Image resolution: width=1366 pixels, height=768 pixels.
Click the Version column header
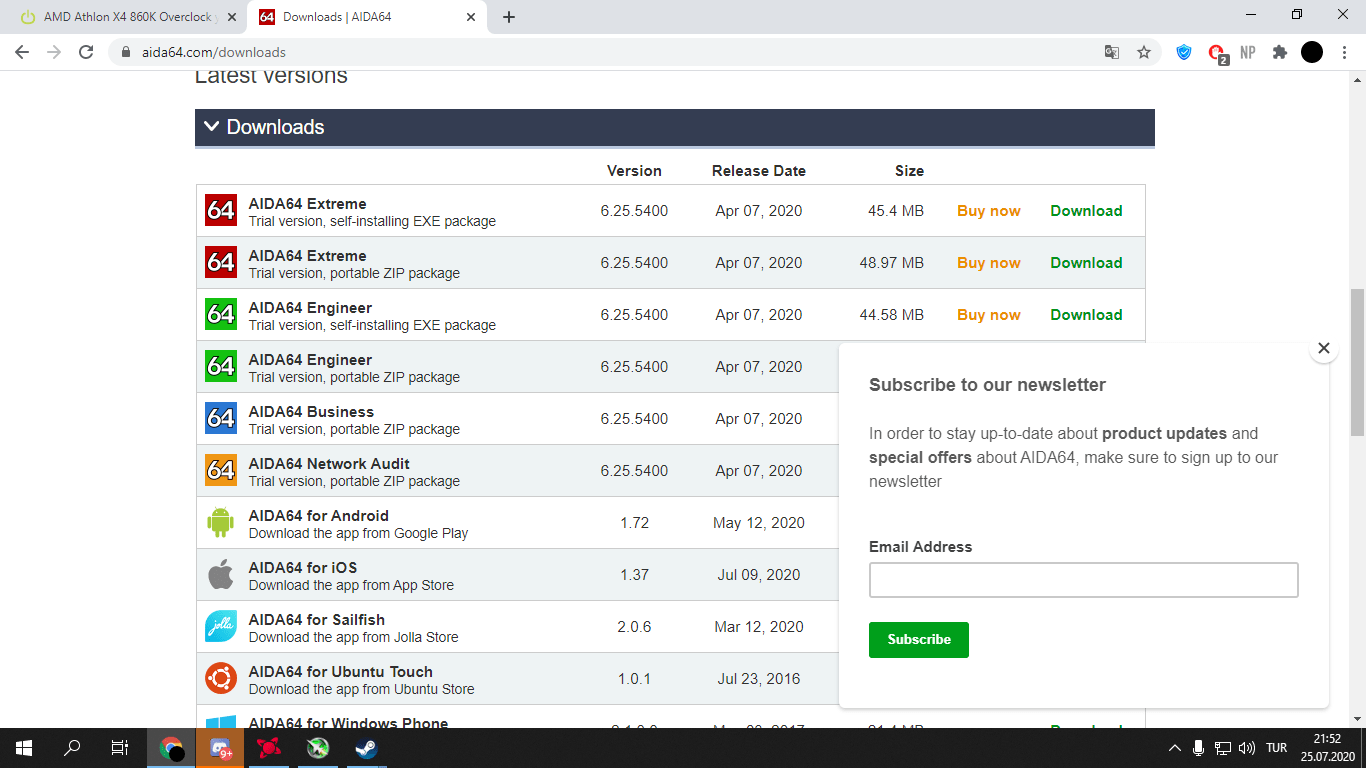634,171
